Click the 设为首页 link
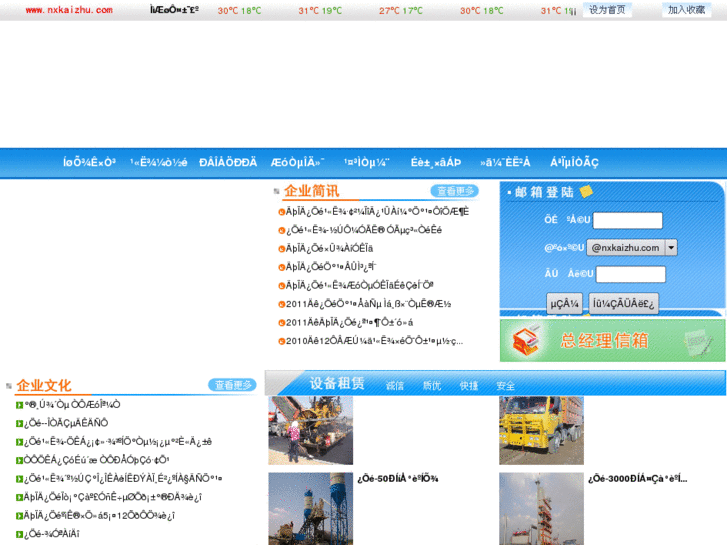Image resolution: width=727 pixels, height=545 pixels. (x=607, y=10)
